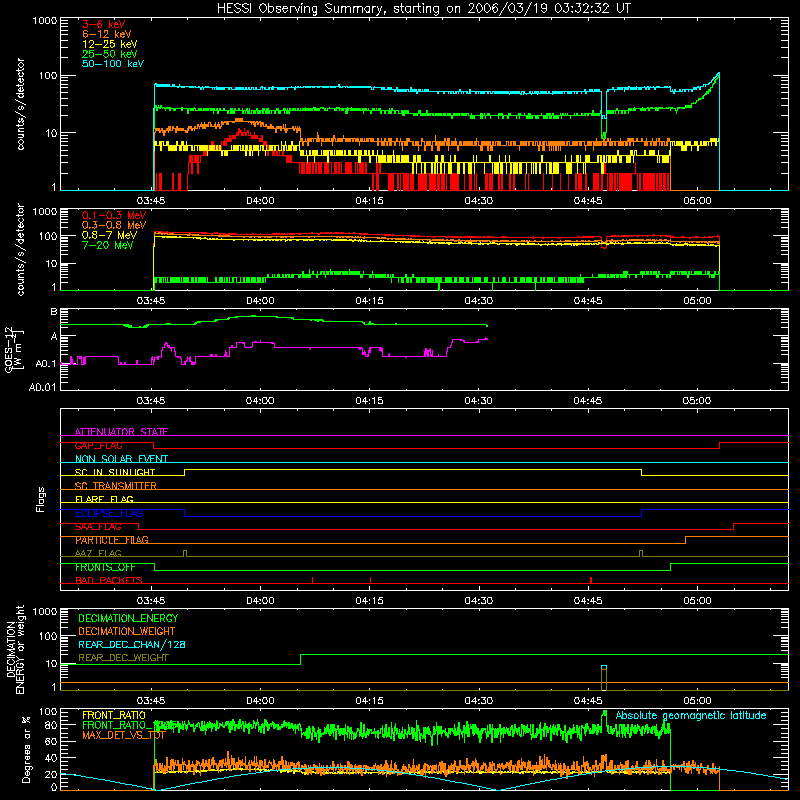Click the 05:00 tick under GOES plot

tap(697, 401)
